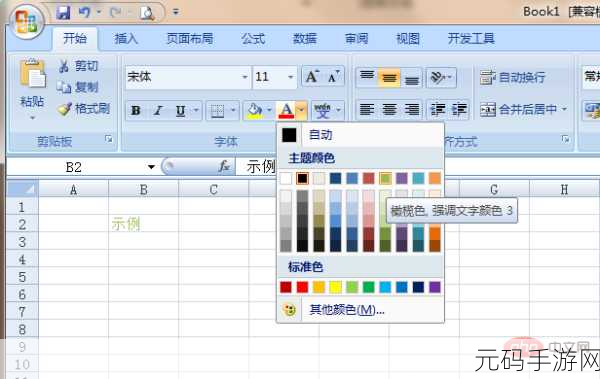This screenshot has height=379, width=600.
Task: Switch to the 数据 tab
Action: (x=305, y=38)
